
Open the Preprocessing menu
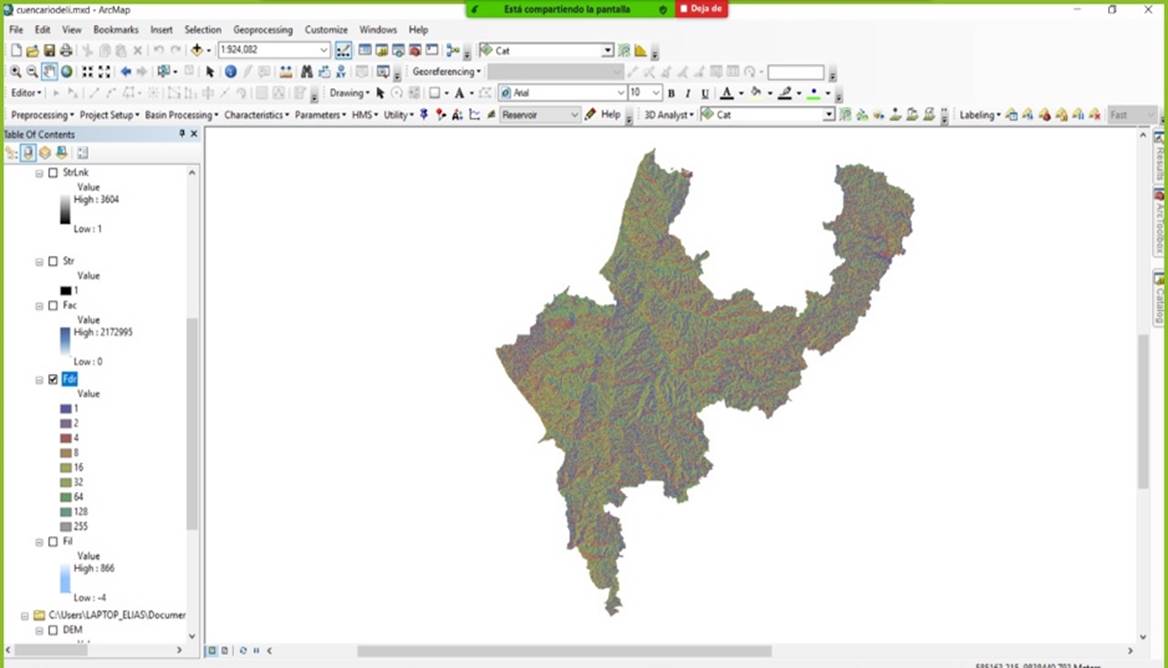(x=41, y=115)
